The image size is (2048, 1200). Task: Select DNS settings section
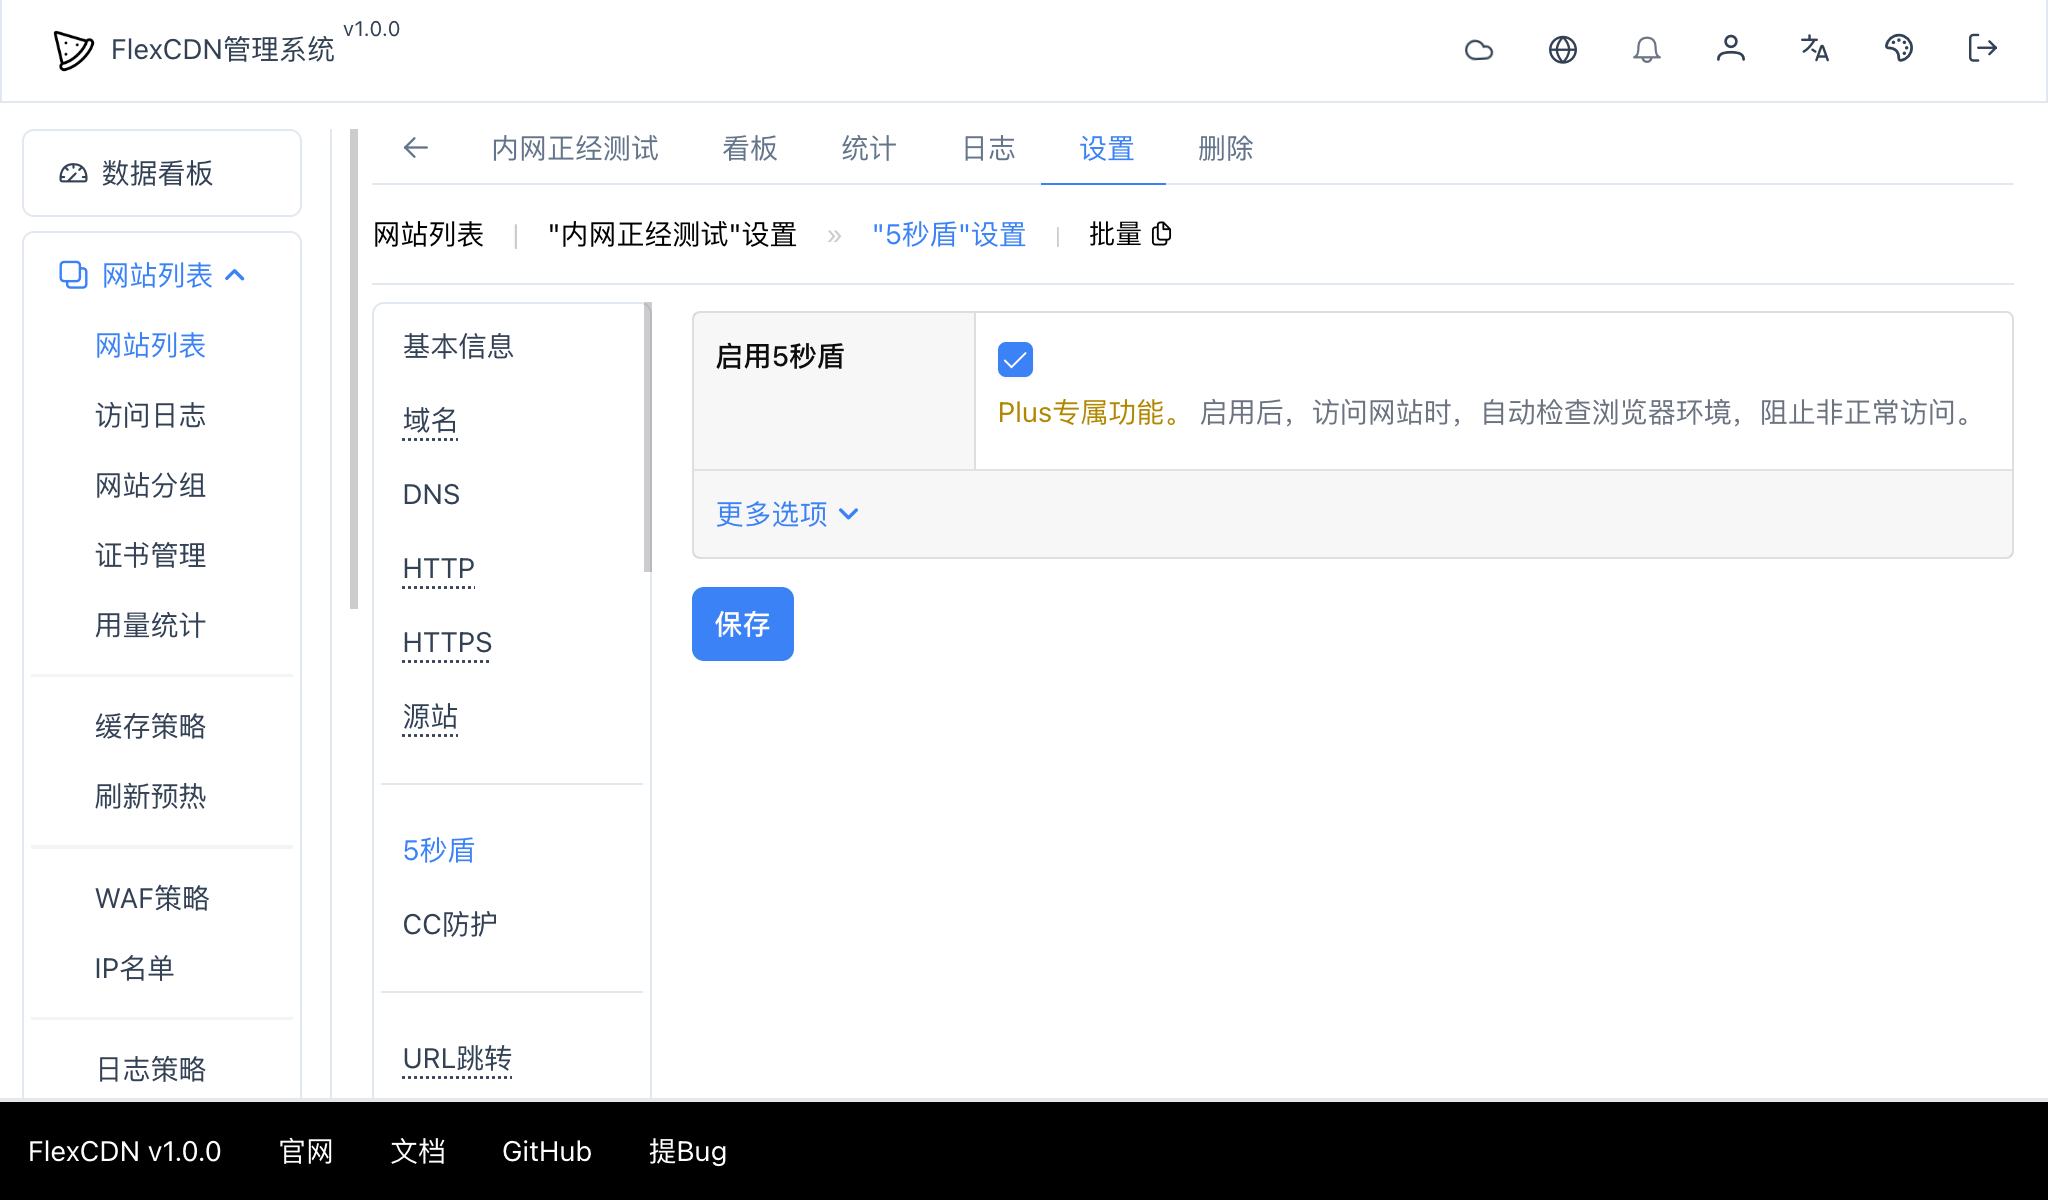coord(431,495)
